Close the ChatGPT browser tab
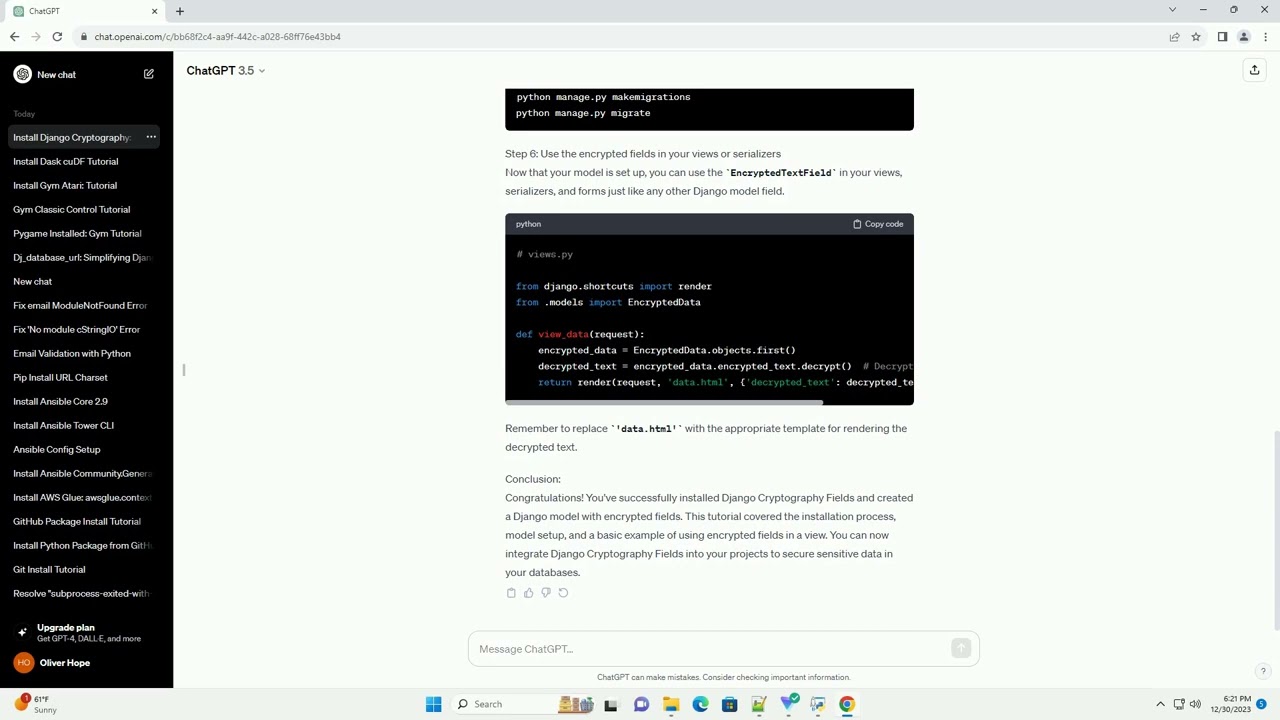1280x720 pixels. (154, 11)
